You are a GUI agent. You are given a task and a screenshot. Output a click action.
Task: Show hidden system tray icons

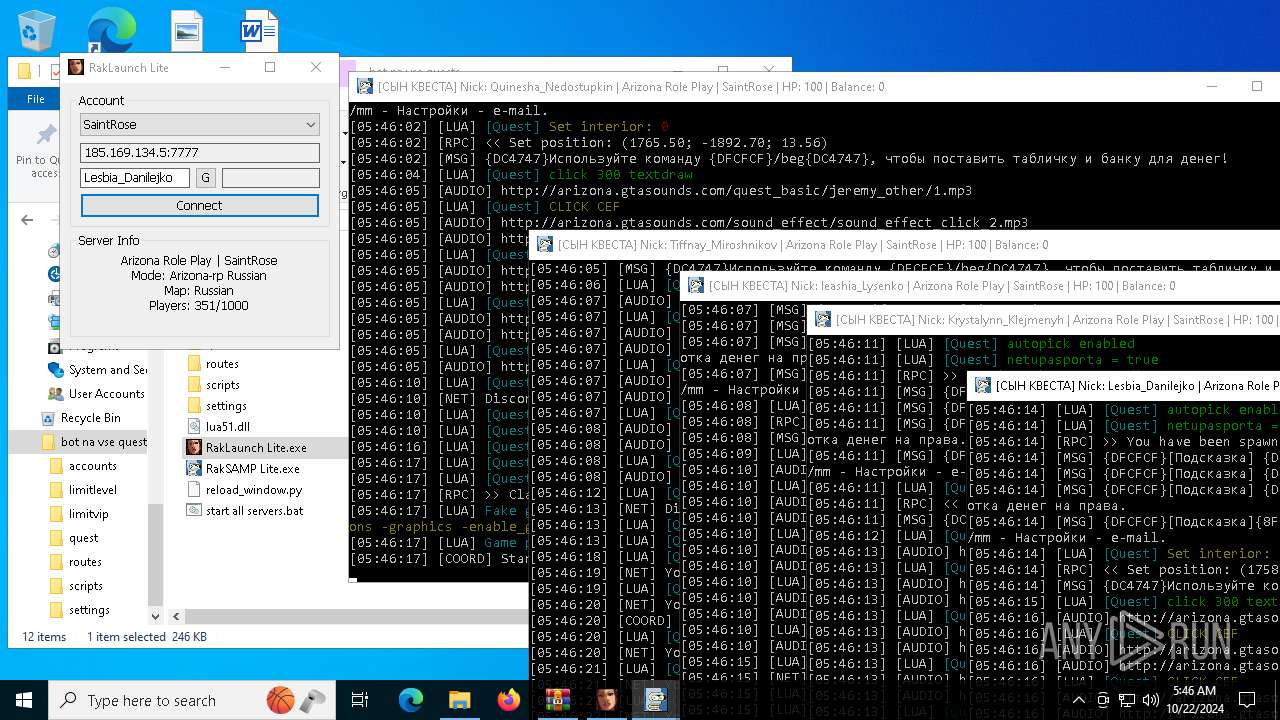pyautogui.click(x=1079, y=700)
